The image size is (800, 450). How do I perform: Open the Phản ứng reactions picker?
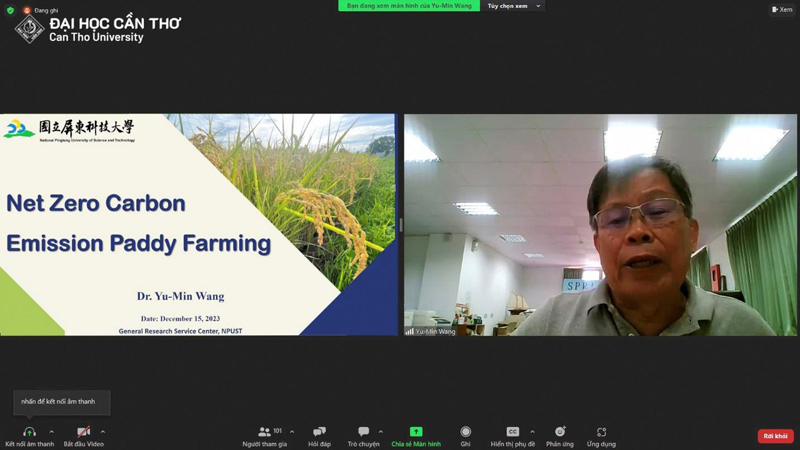coord(560,432)
